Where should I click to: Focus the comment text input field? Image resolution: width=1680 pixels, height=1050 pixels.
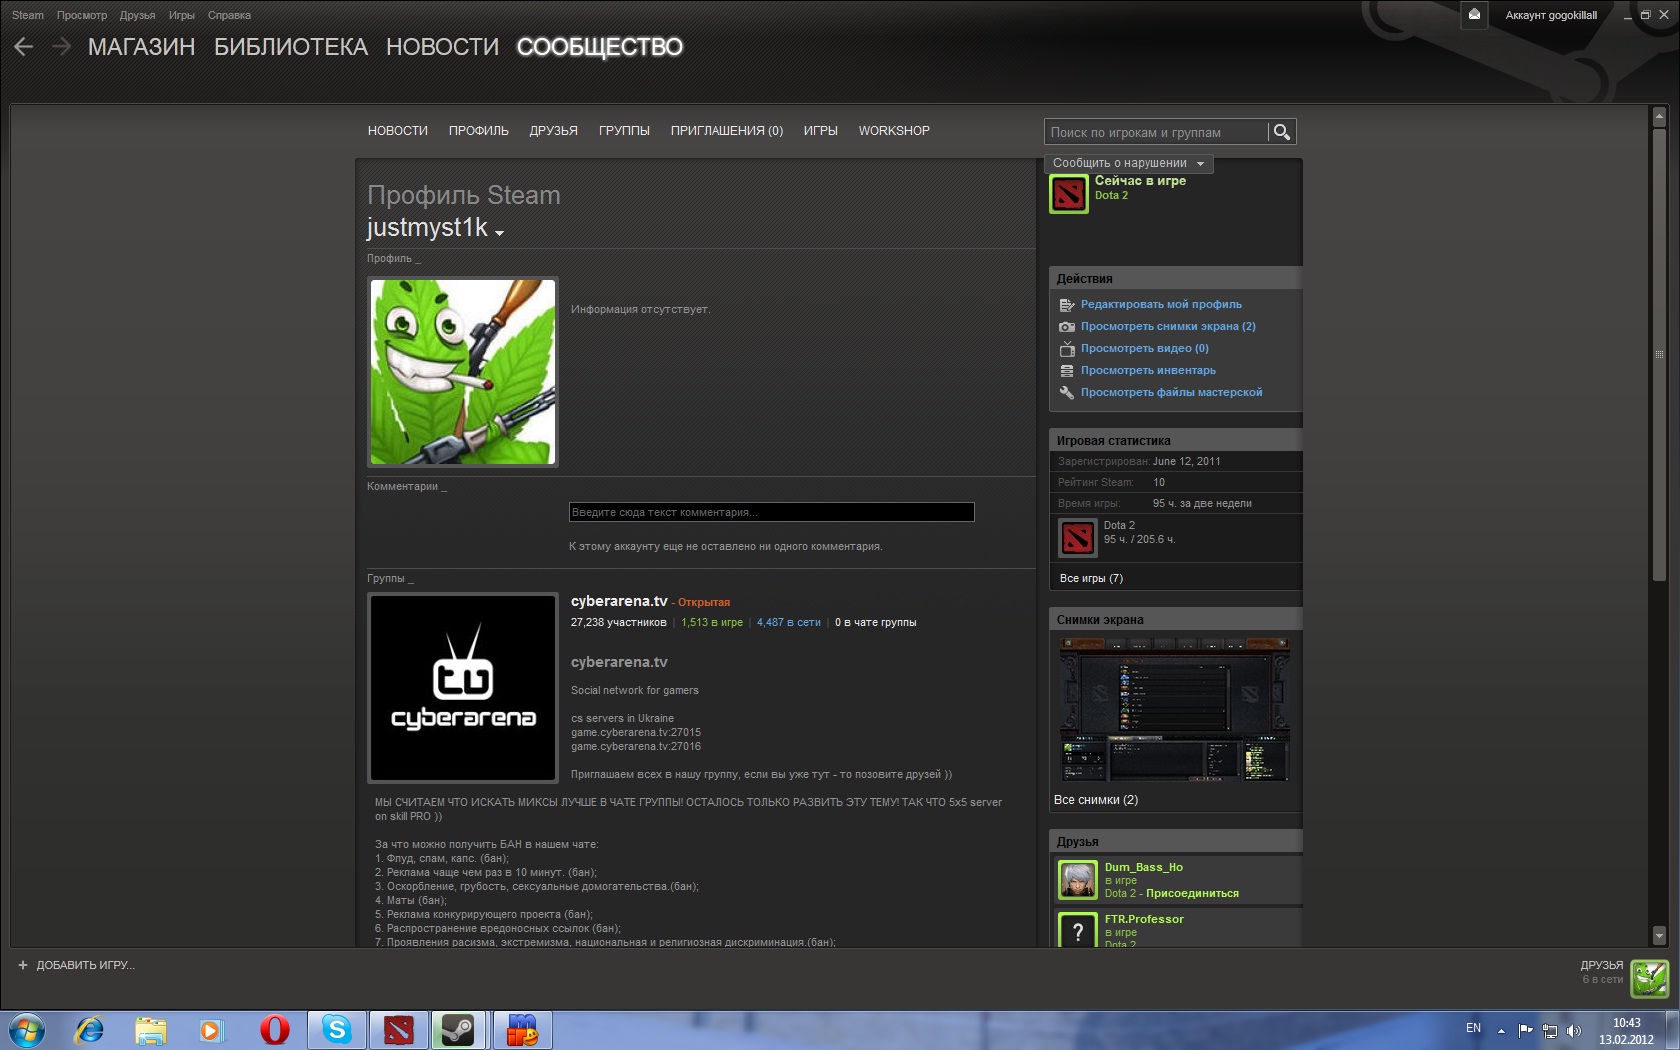(771, 512)
